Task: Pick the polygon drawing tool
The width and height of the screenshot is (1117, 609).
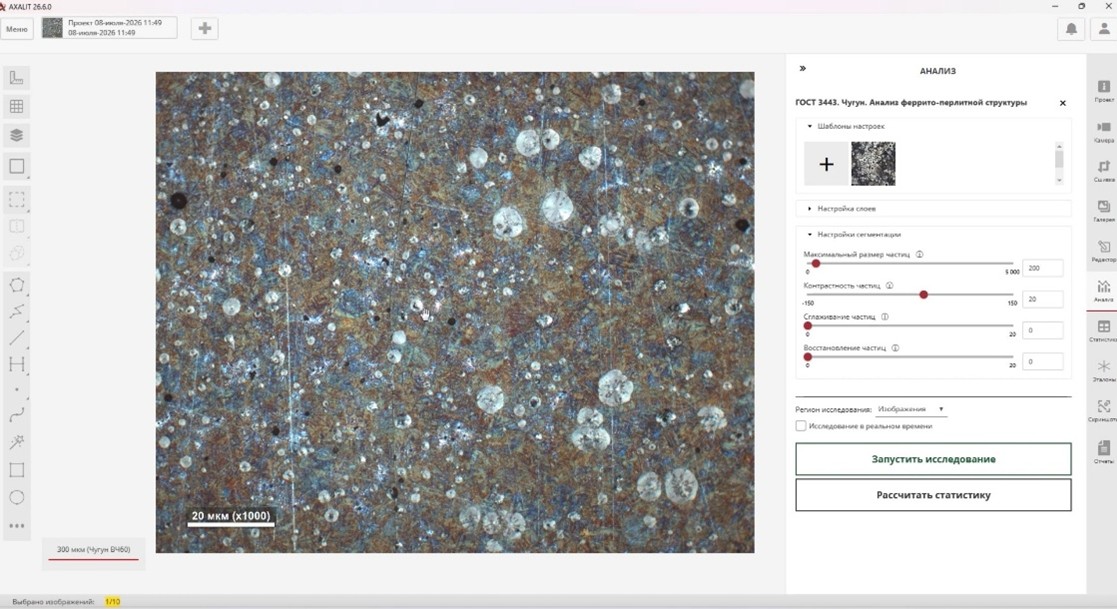Action: pos(16,285)
